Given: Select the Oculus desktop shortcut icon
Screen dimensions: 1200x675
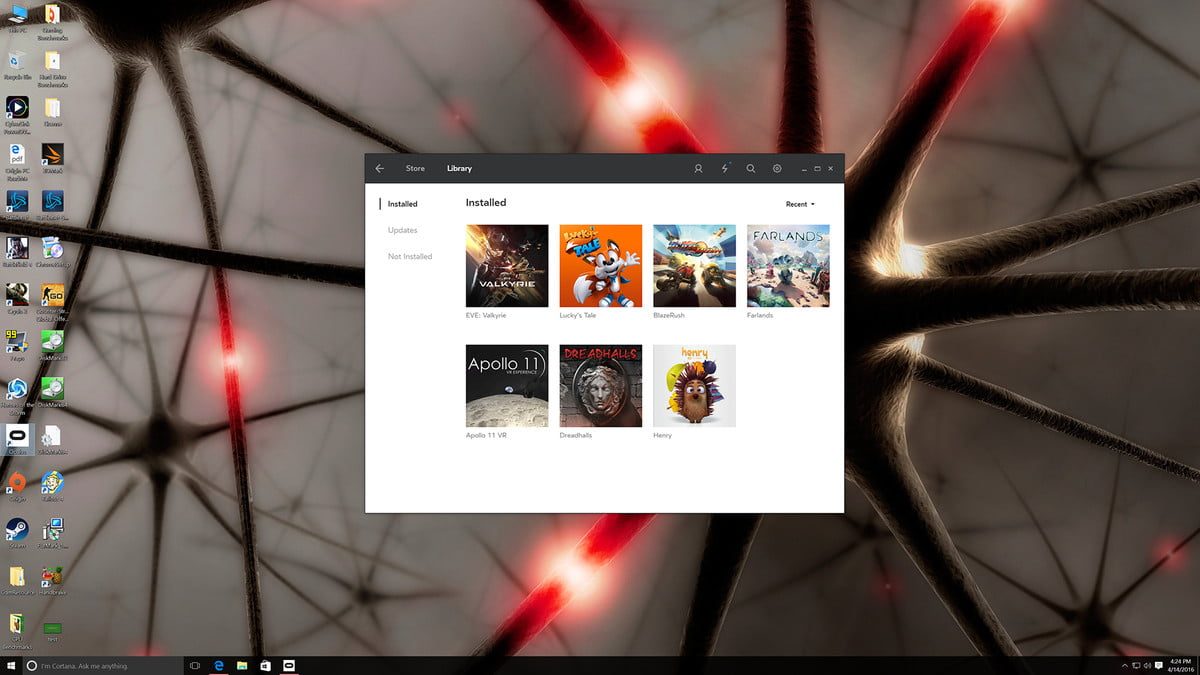Looking at the screenshot, I should point(17,440).
